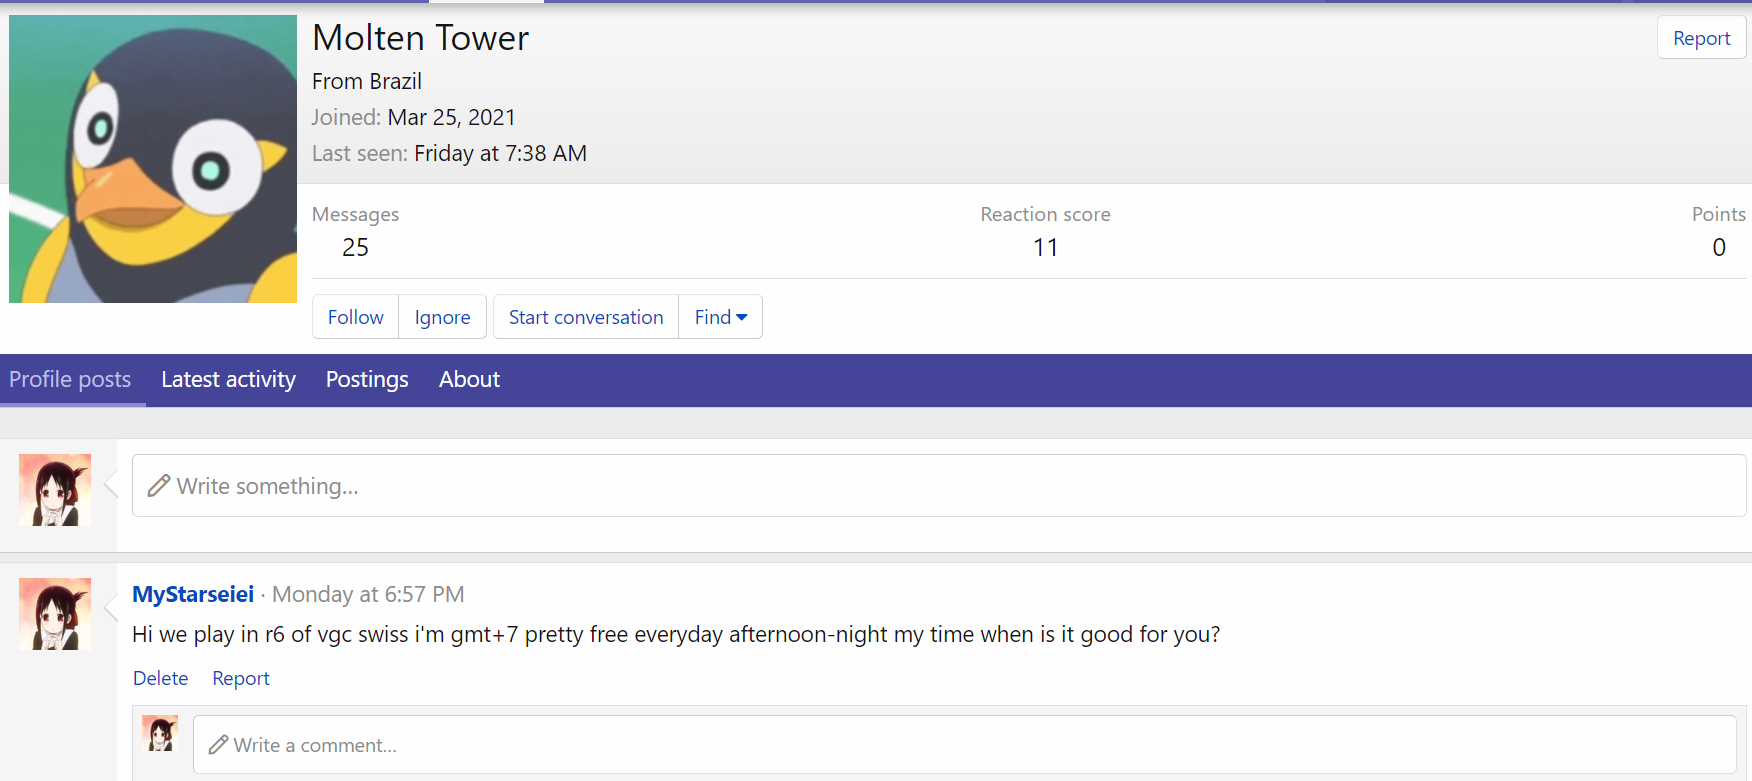Click the Messages count 25
Image resolution: width=1752 pixels, height=781 pixels.
pyautogui.click(x=355, y=247)
